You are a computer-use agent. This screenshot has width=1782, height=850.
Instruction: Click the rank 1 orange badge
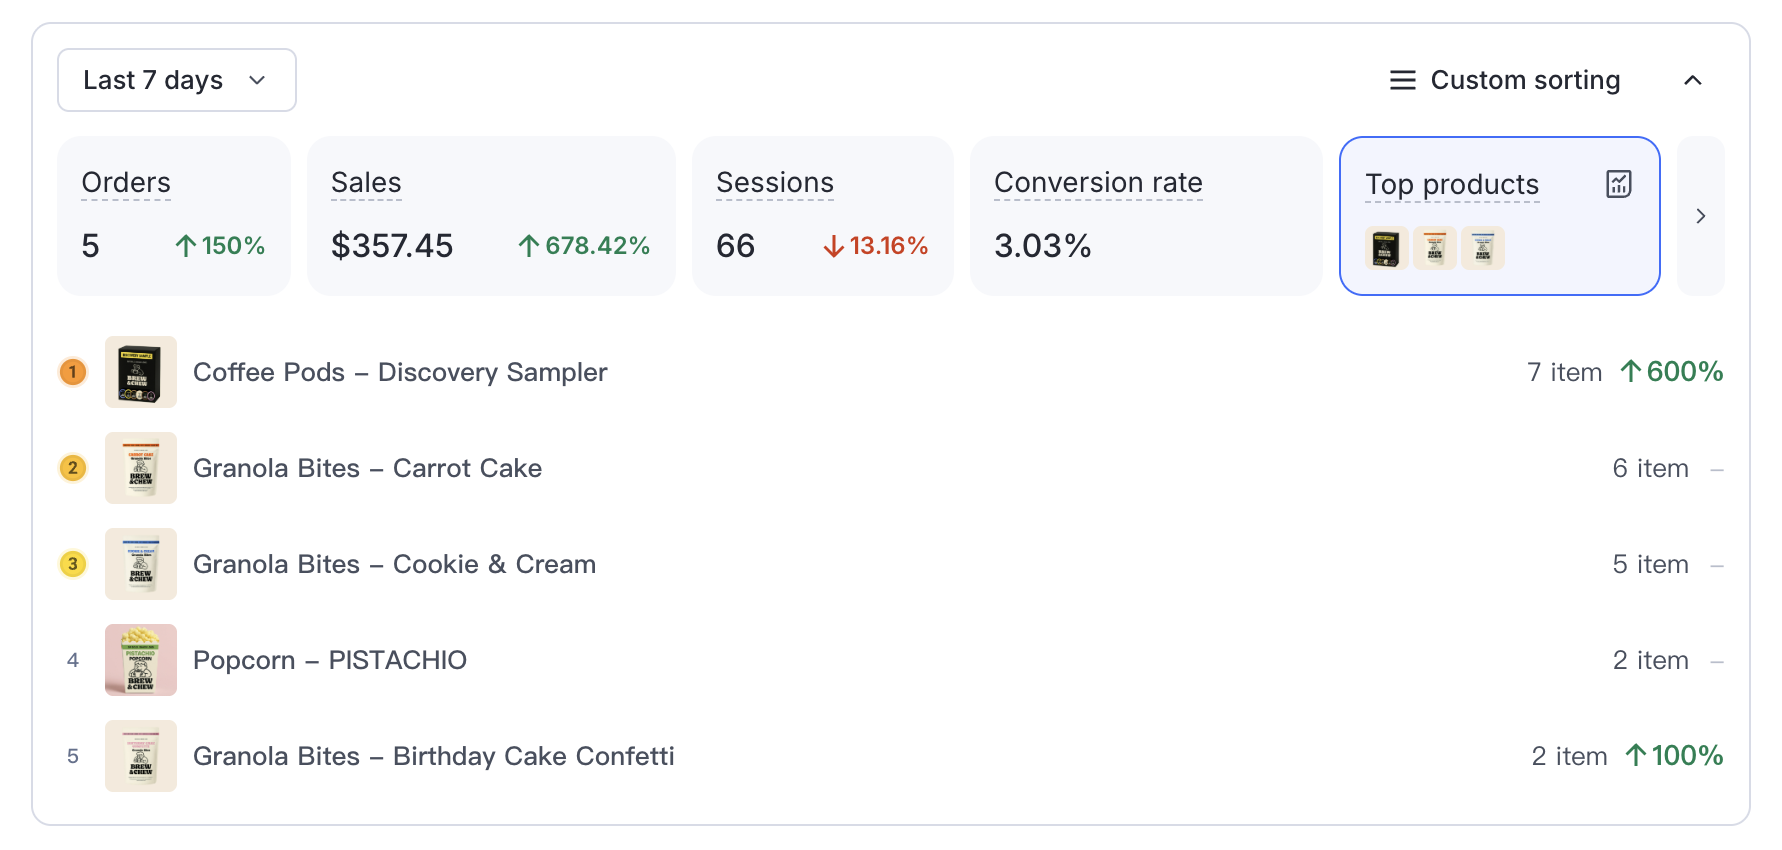[x=73, y=372]
